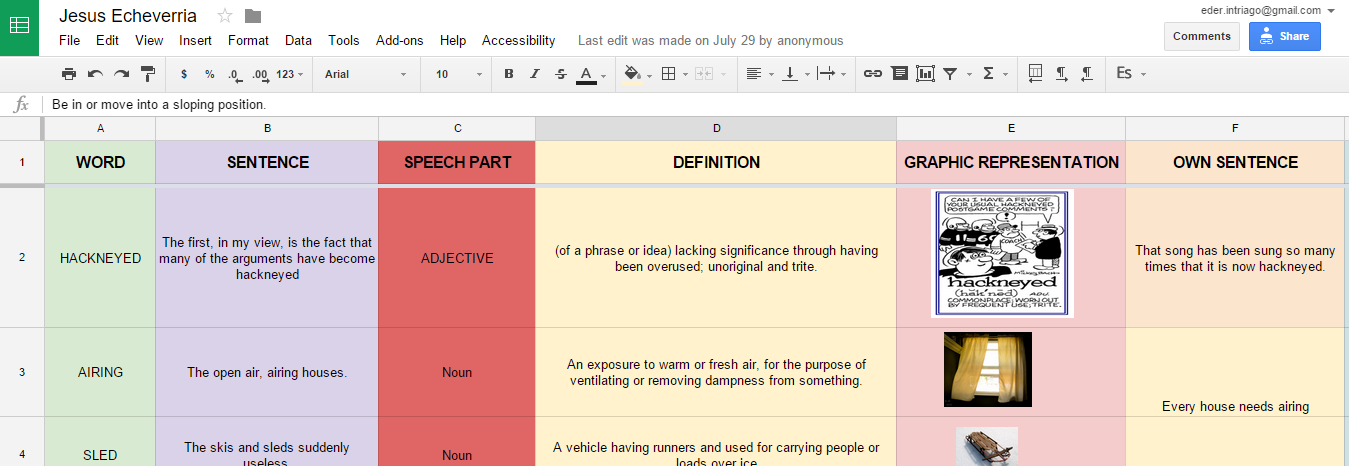1349x466 pixels.
Task: Open the Format menu
Action: coord(248,41)
